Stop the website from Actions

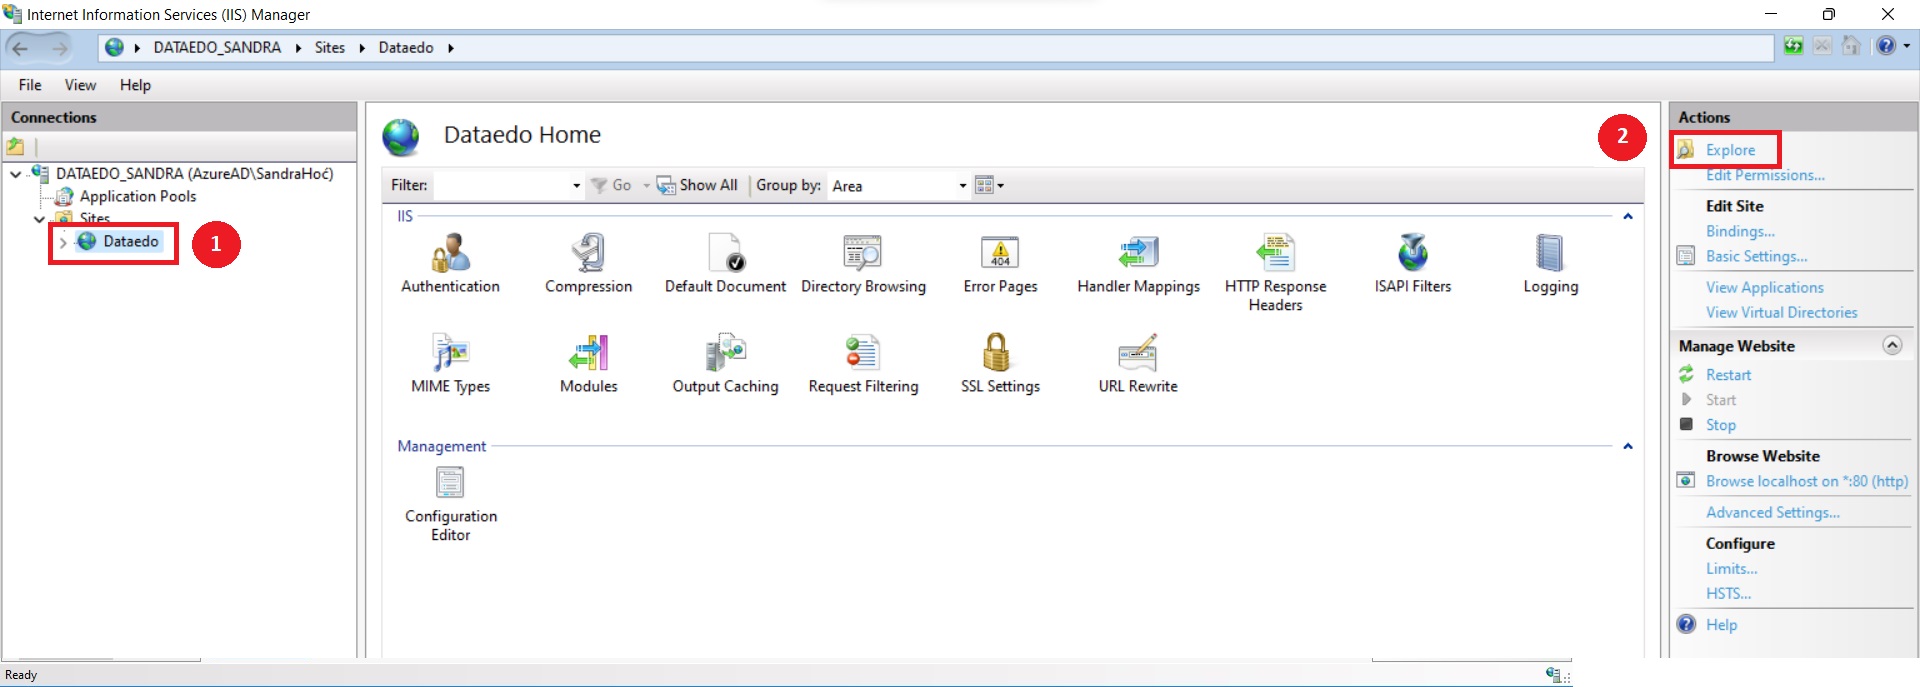(1720, 425)
